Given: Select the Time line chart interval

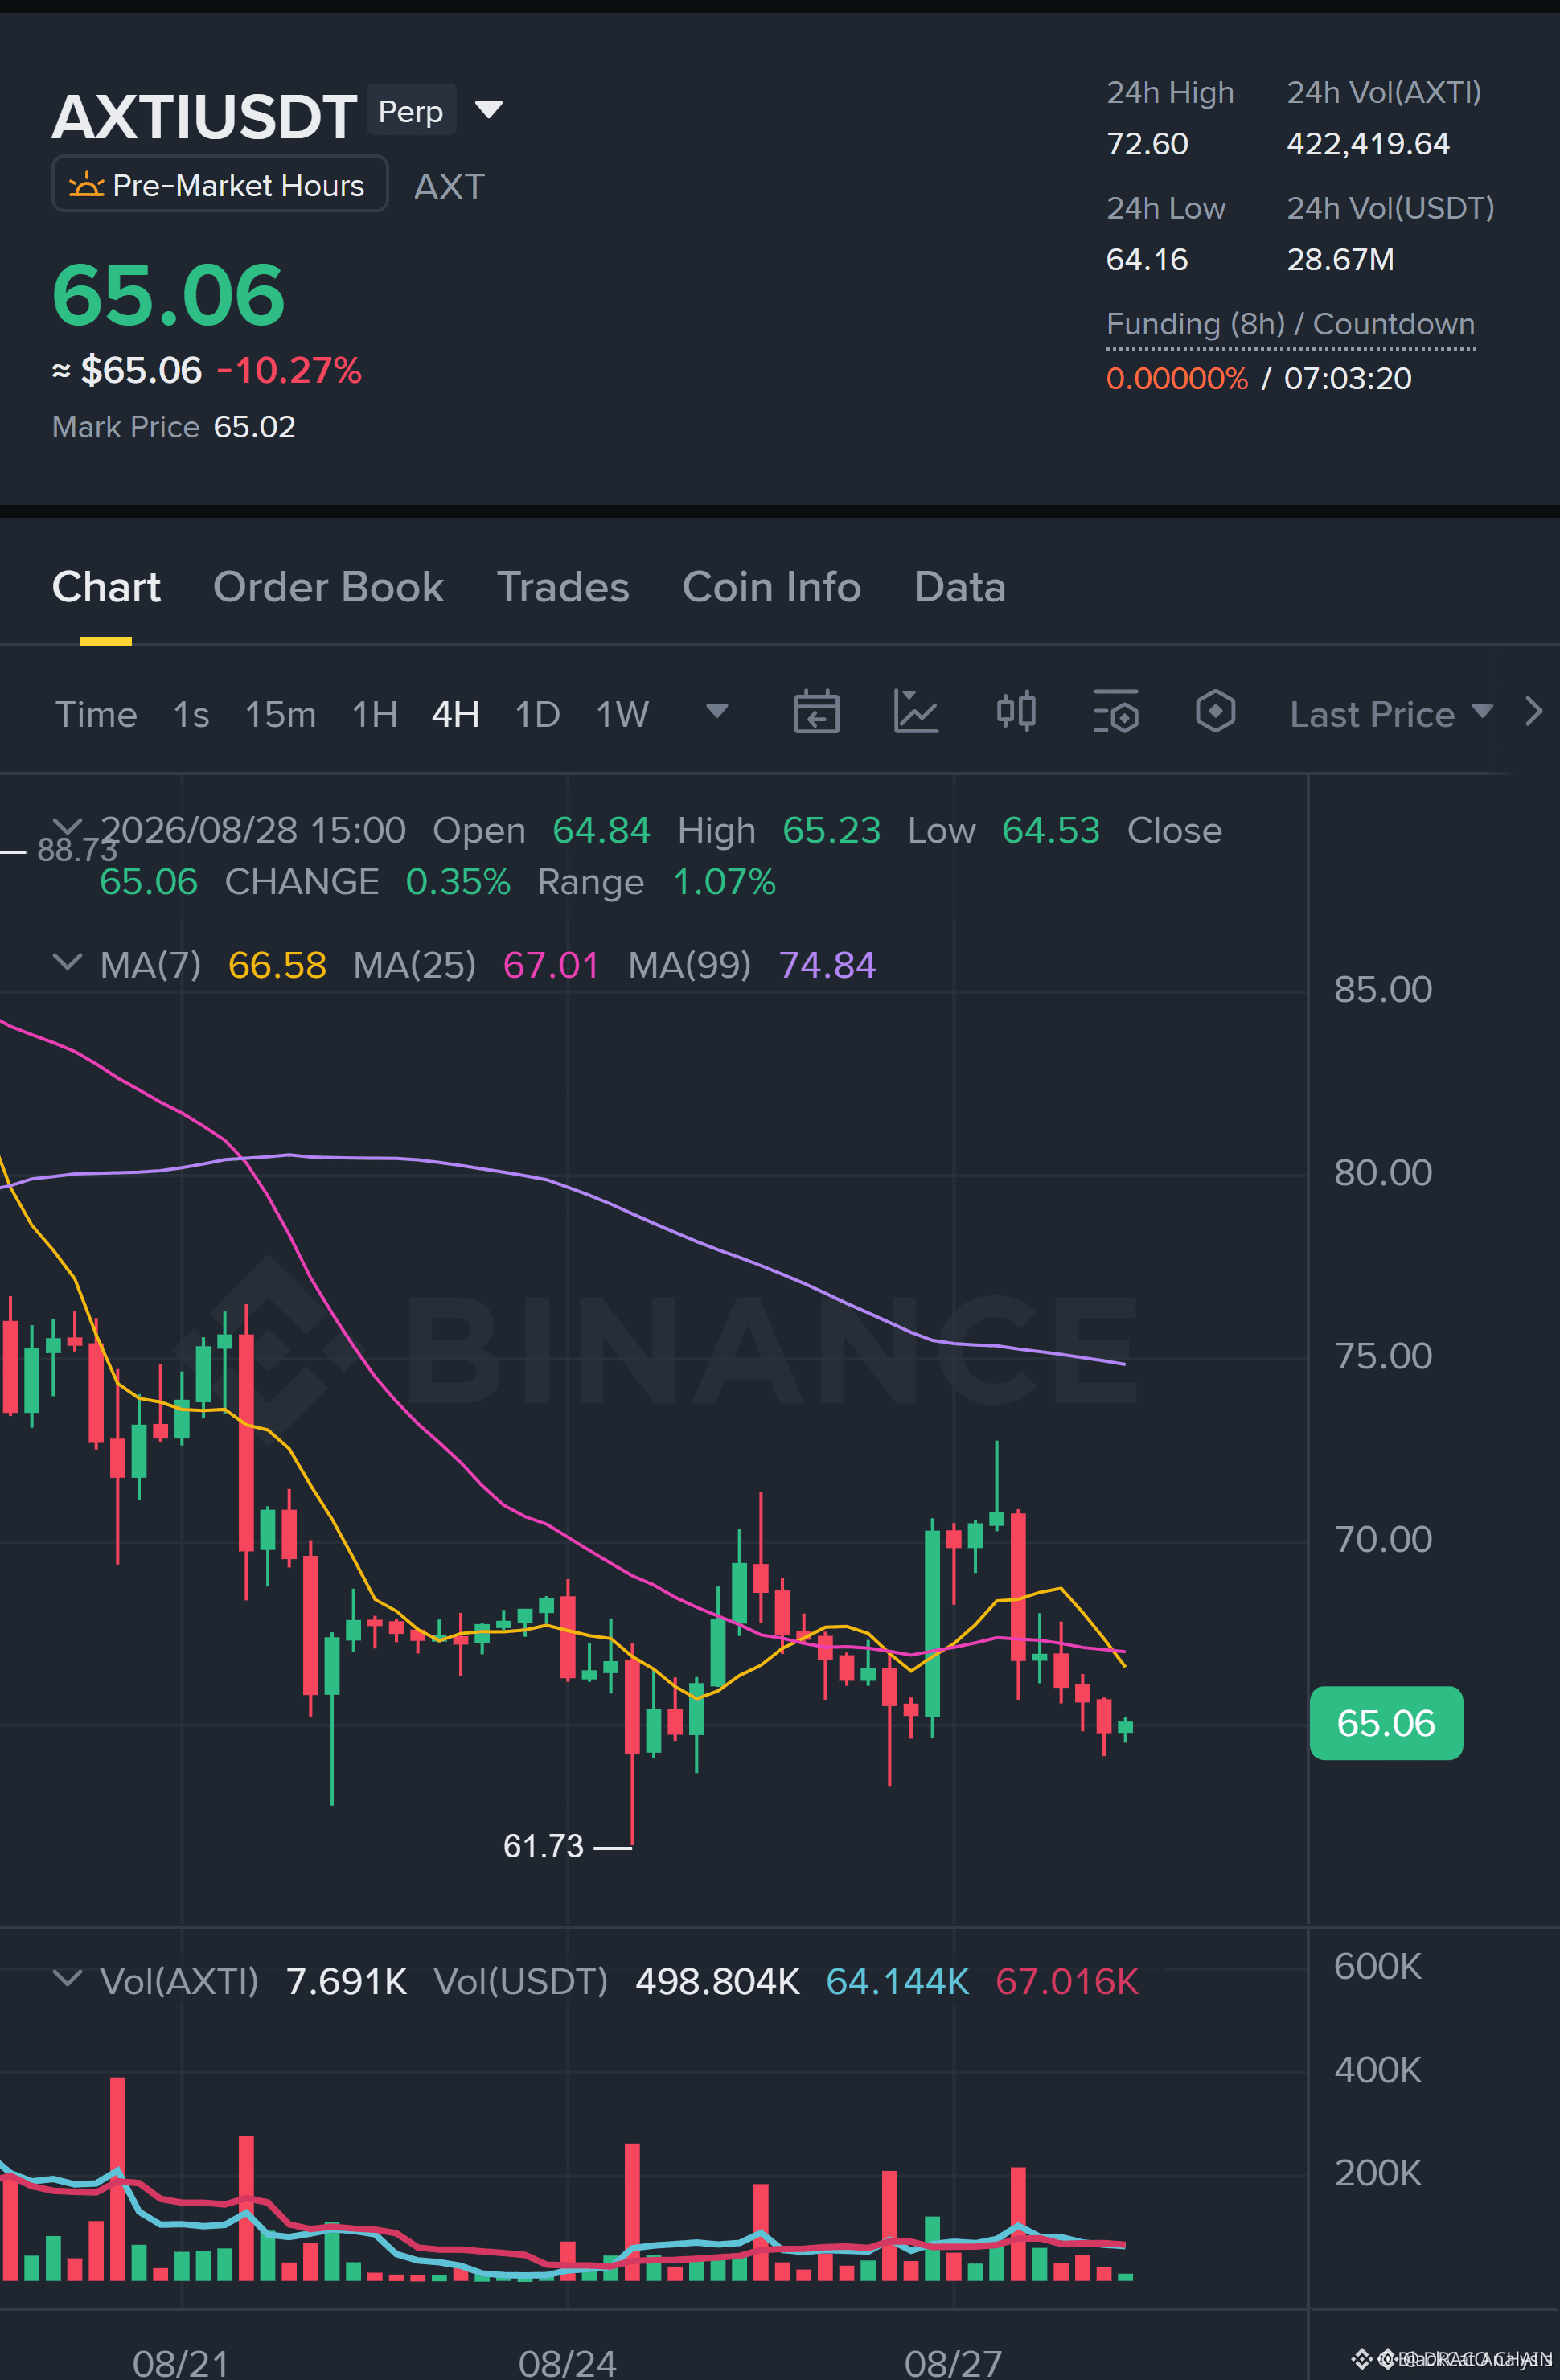Looking at the screenshot, I should (96, 714).
